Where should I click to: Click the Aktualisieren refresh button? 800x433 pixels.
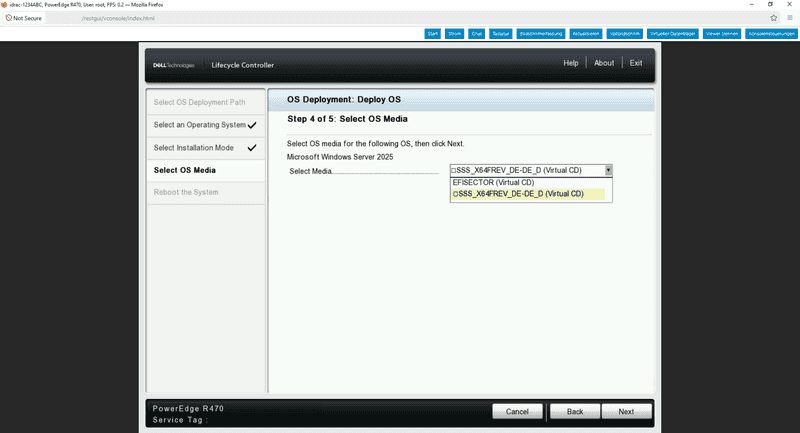[x=586, y=34]
